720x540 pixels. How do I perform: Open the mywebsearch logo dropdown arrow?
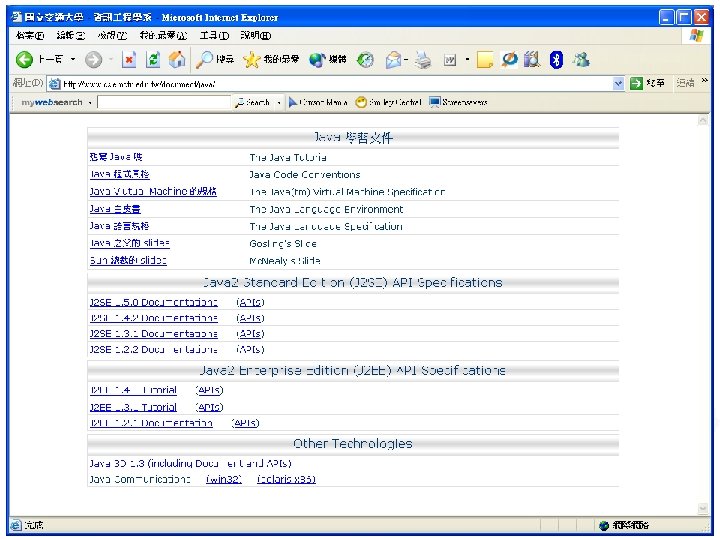pyautogui.click(x=90, y=102)
